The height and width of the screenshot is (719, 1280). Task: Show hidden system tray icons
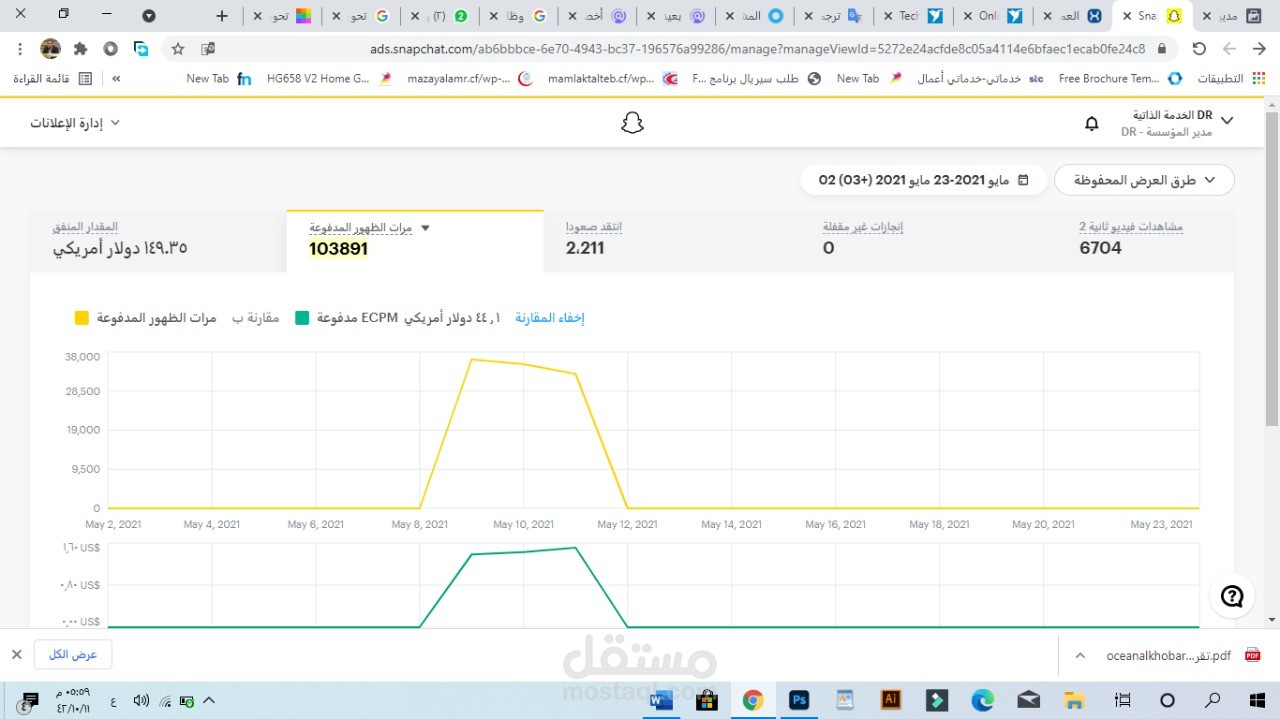[209, 701]
